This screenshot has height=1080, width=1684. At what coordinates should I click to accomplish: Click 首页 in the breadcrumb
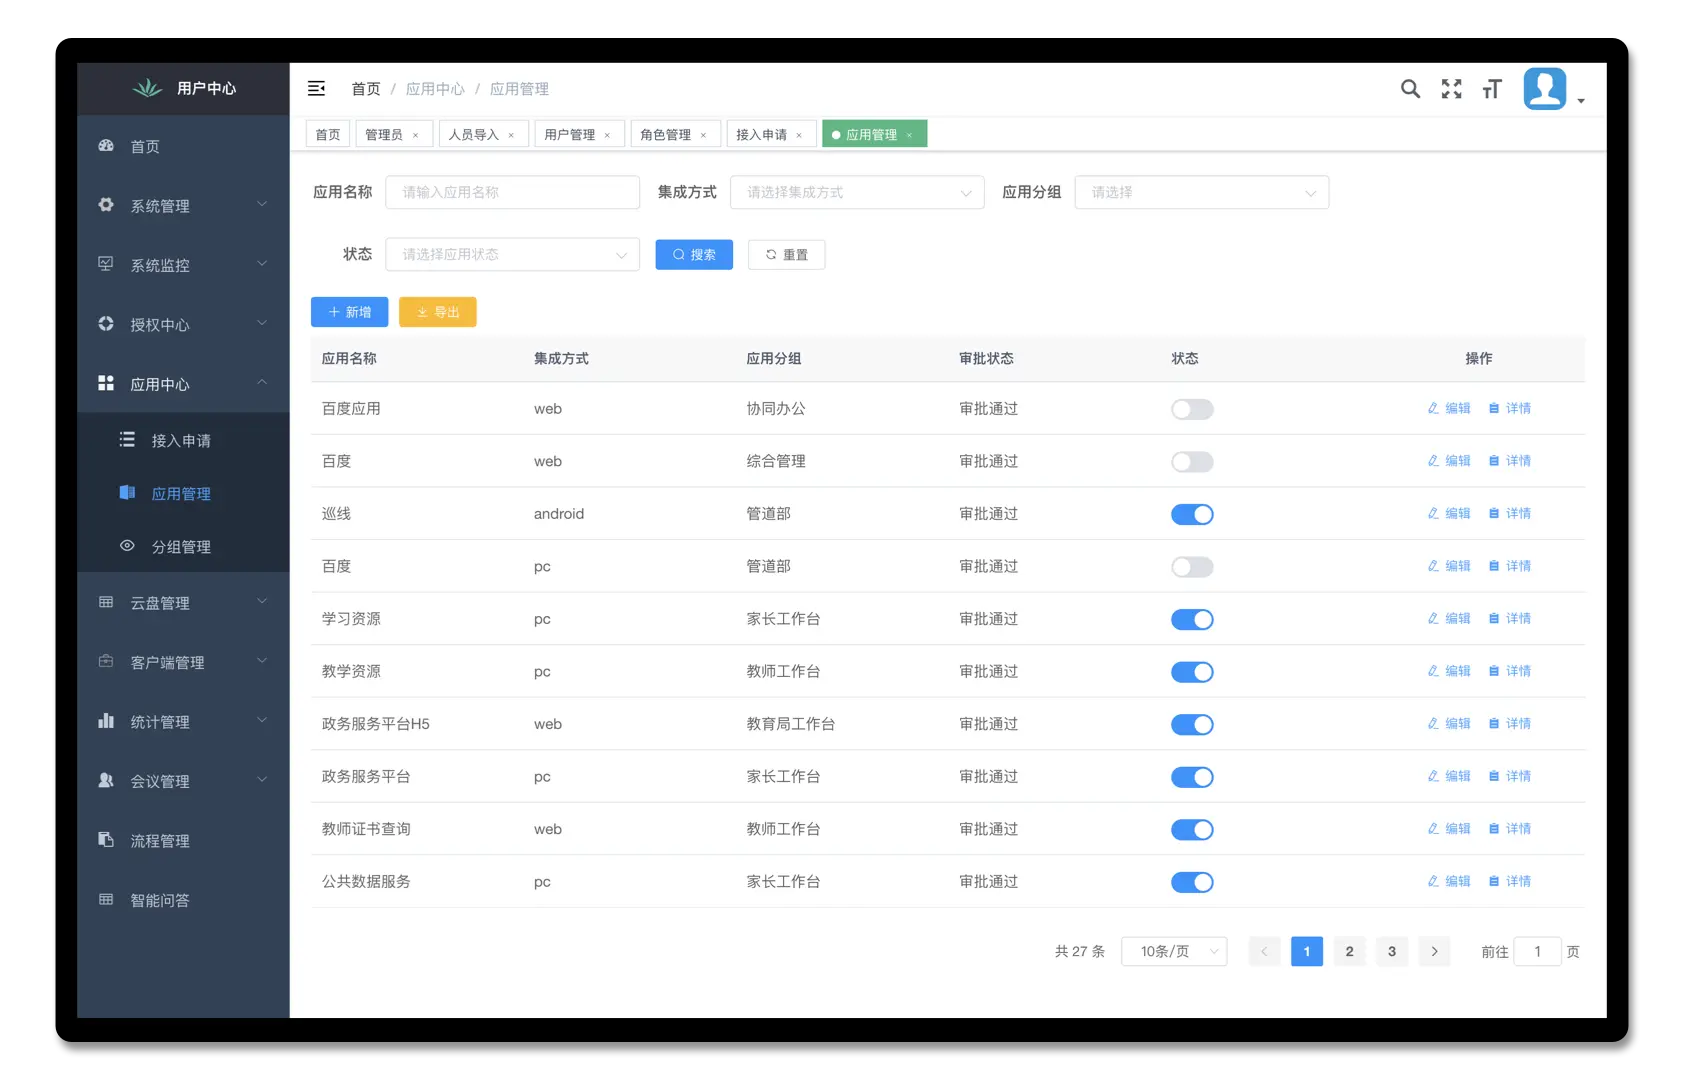(366, 89)
